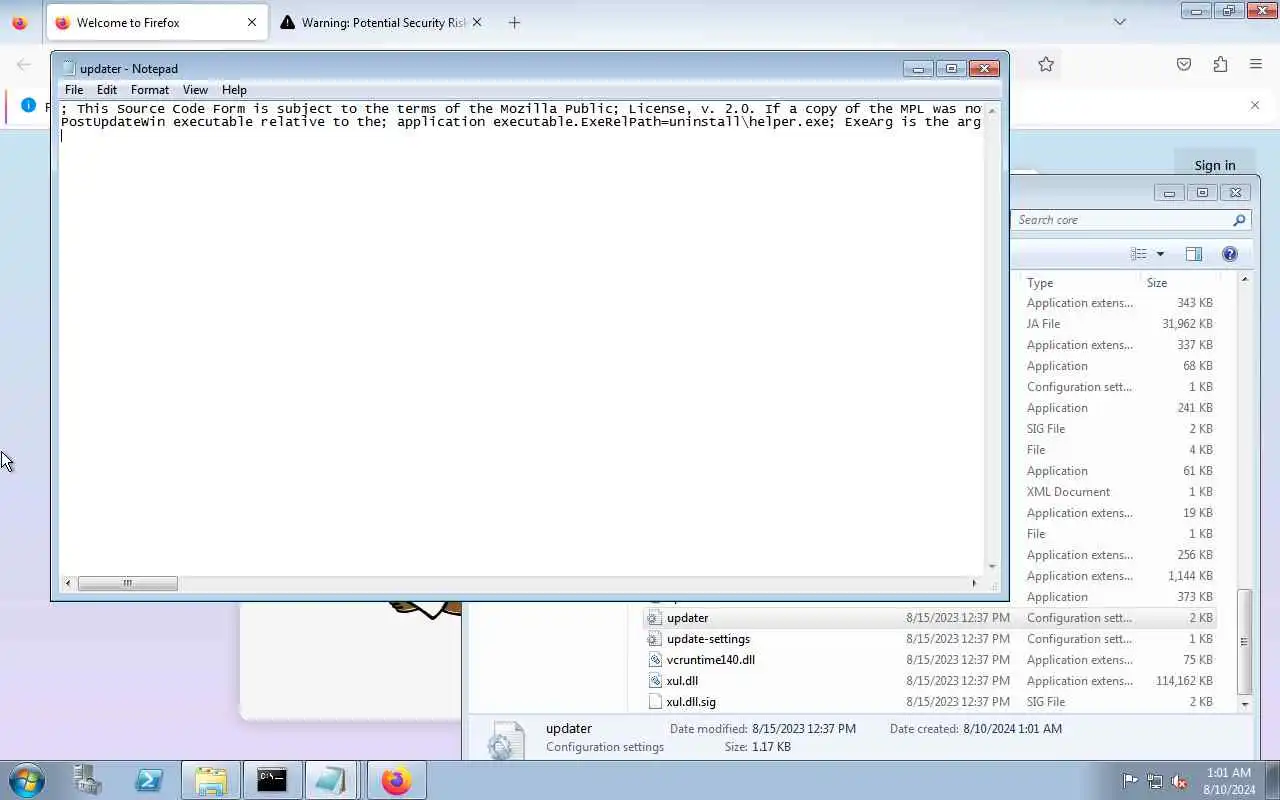Screen dimensions: 1280x800
Task: Switch to File Explorer taskbar button
Action: (210, 780)
